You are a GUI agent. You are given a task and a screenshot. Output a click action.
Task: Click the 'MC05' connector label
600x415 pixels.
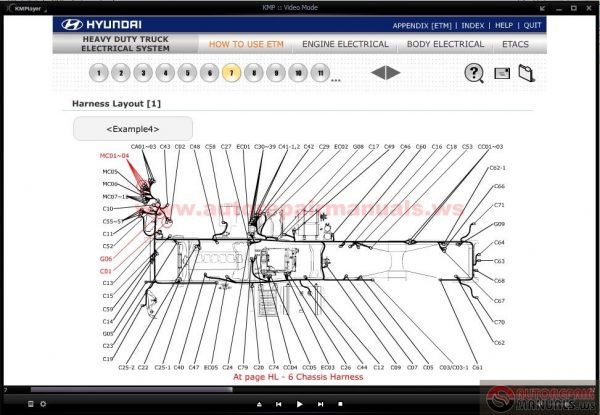pos(110,172)
